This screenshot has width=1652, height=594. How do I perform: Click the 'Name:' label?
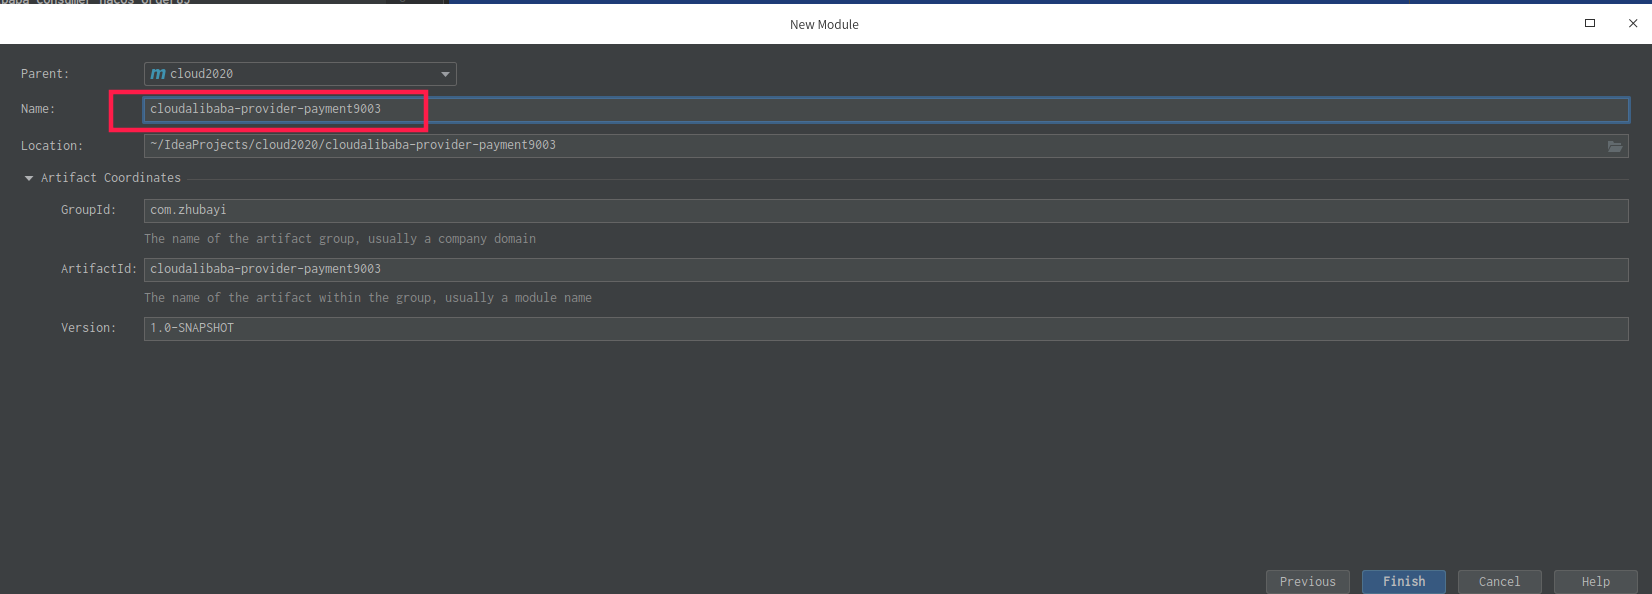tap(38, 109)
